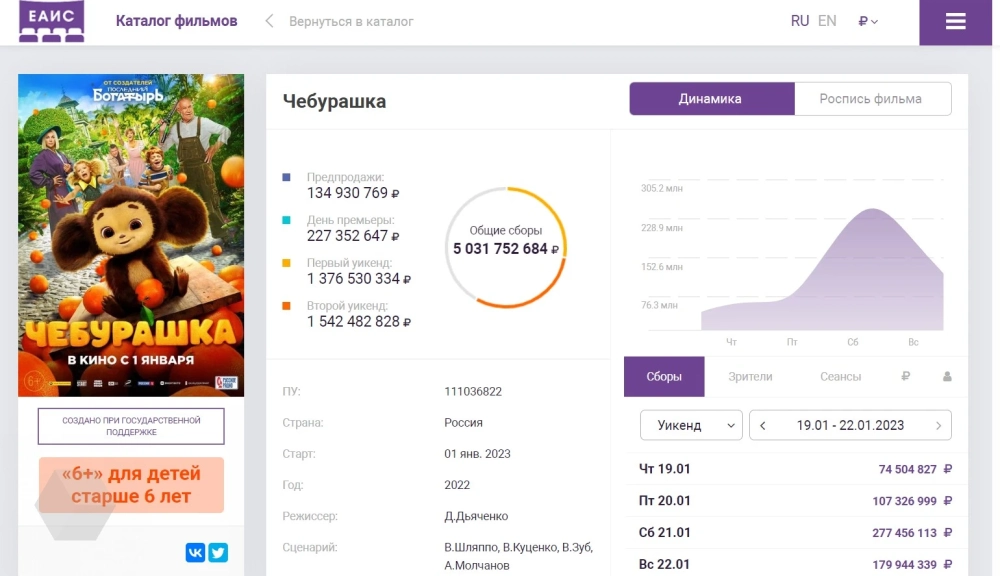The image size is (1000, 576).
Task: Select the Зрители tab
Action: click(750, 377)
